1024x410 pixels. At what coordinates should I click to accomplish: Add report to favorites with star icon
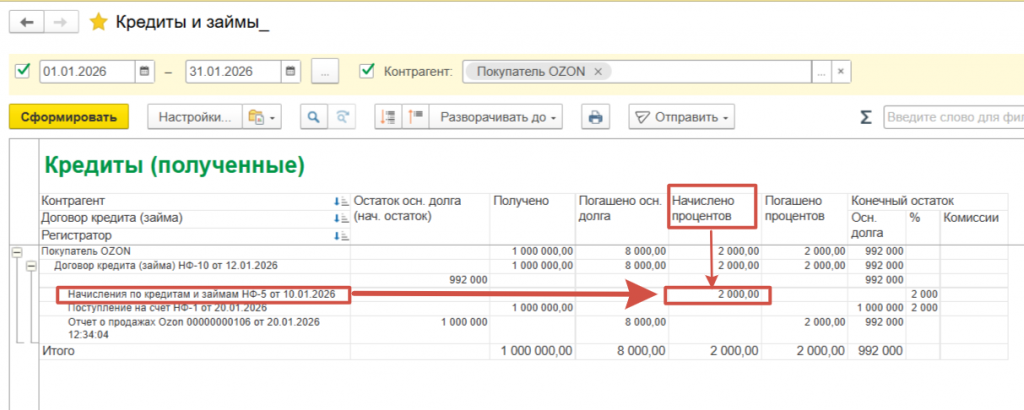click(x=98, y=21)
